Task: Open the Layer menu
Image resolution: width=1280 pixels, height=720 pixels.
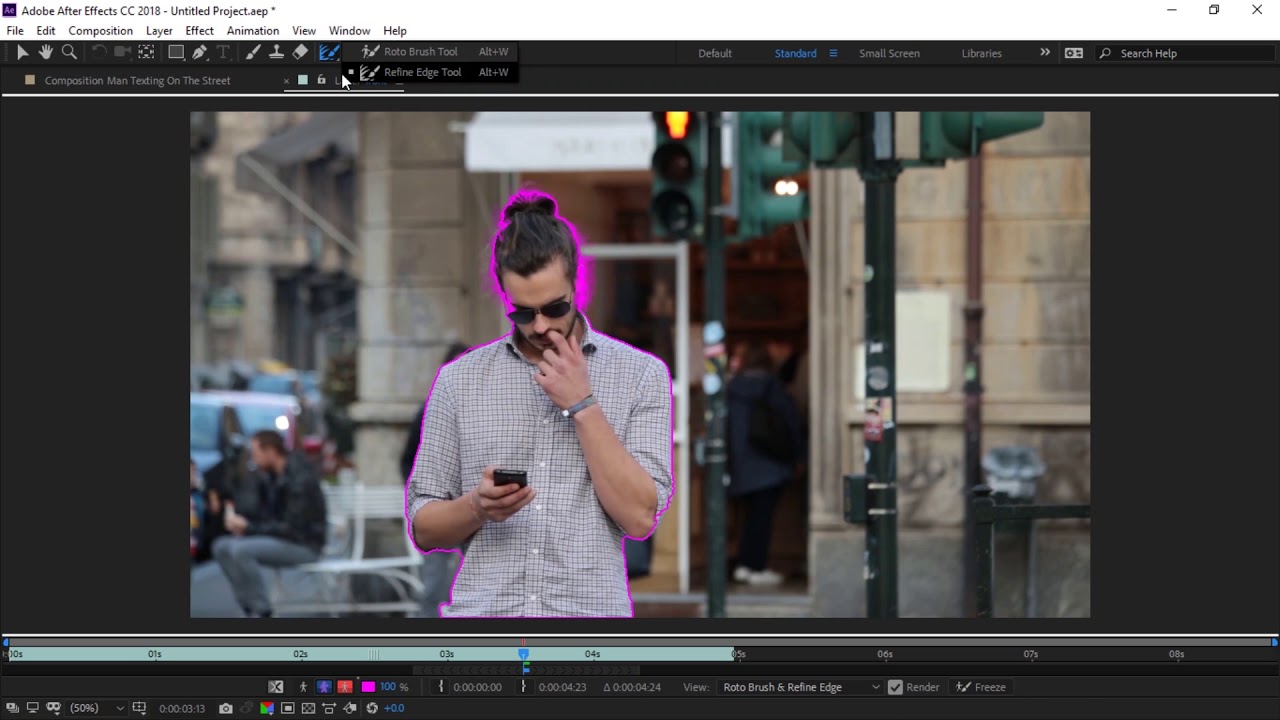Action: pos(159,31)
